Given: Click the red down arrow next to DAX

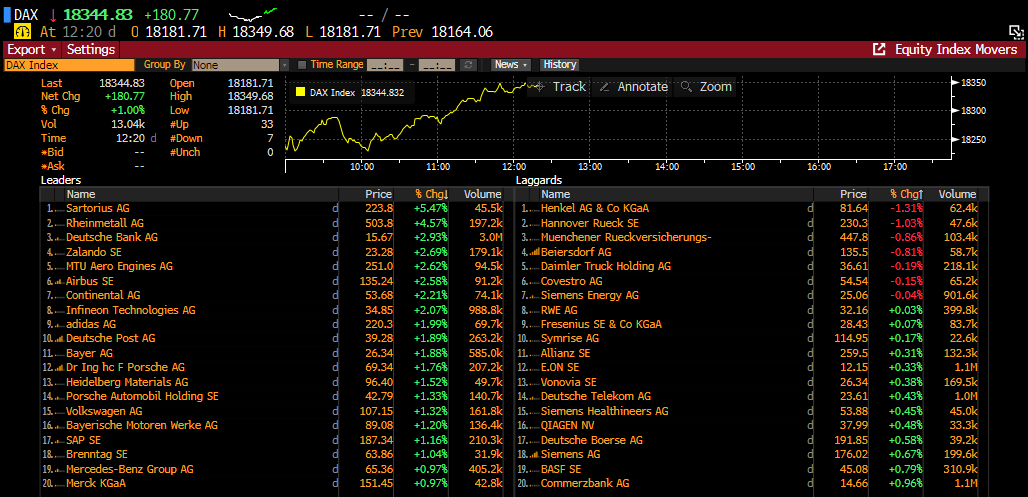Looking at the screenshot, I should click(x=52, y=15).
